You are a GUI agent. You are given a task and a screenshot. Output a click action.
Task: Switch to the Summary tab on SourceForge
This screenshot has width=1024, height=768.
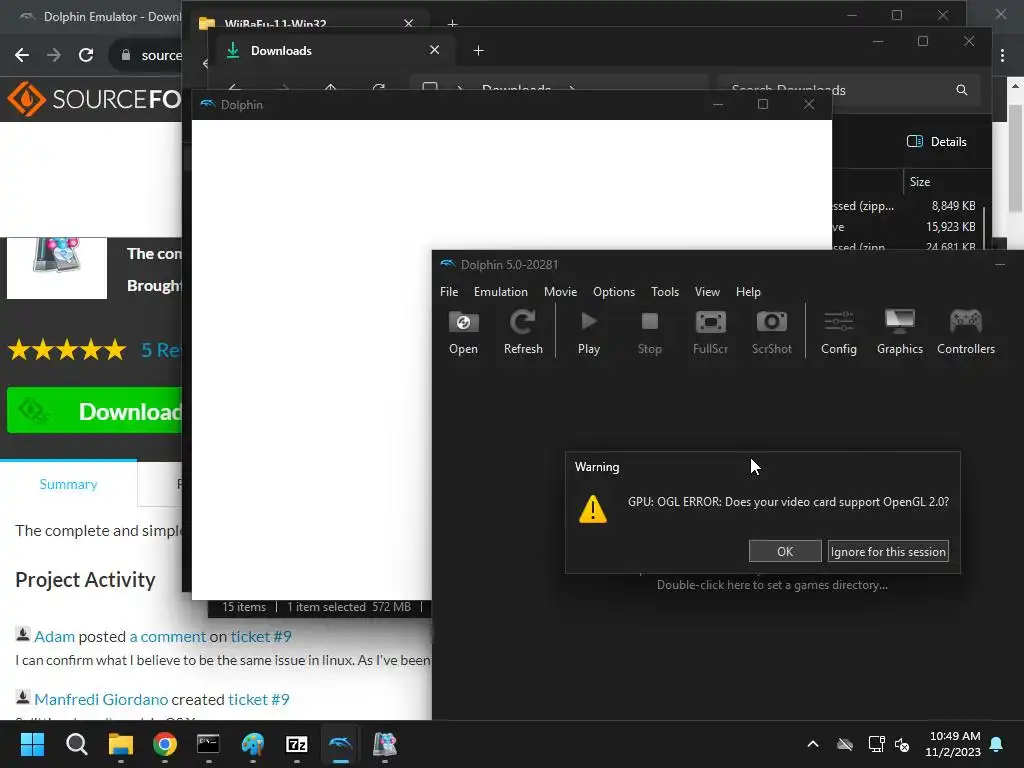68,484
